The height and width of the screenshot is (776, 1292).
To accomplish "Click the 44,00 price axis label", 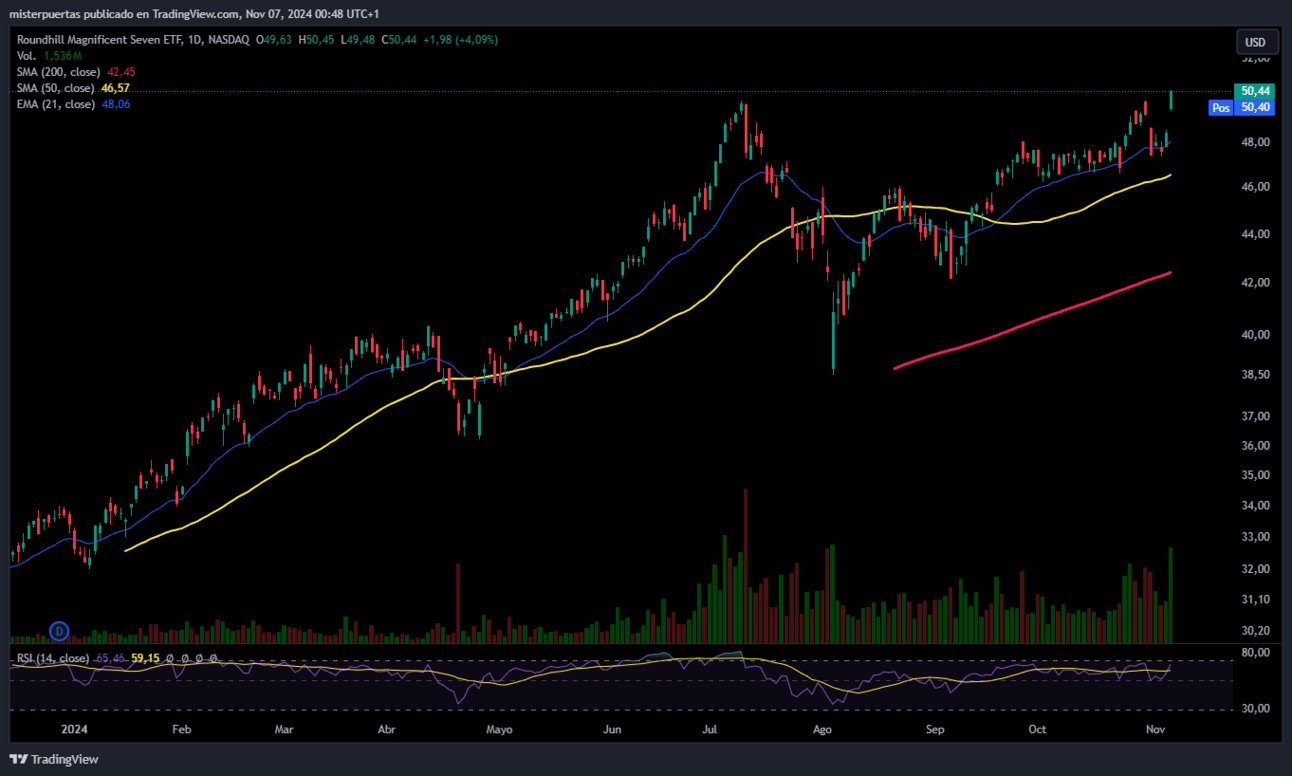I will (1255, 234).
